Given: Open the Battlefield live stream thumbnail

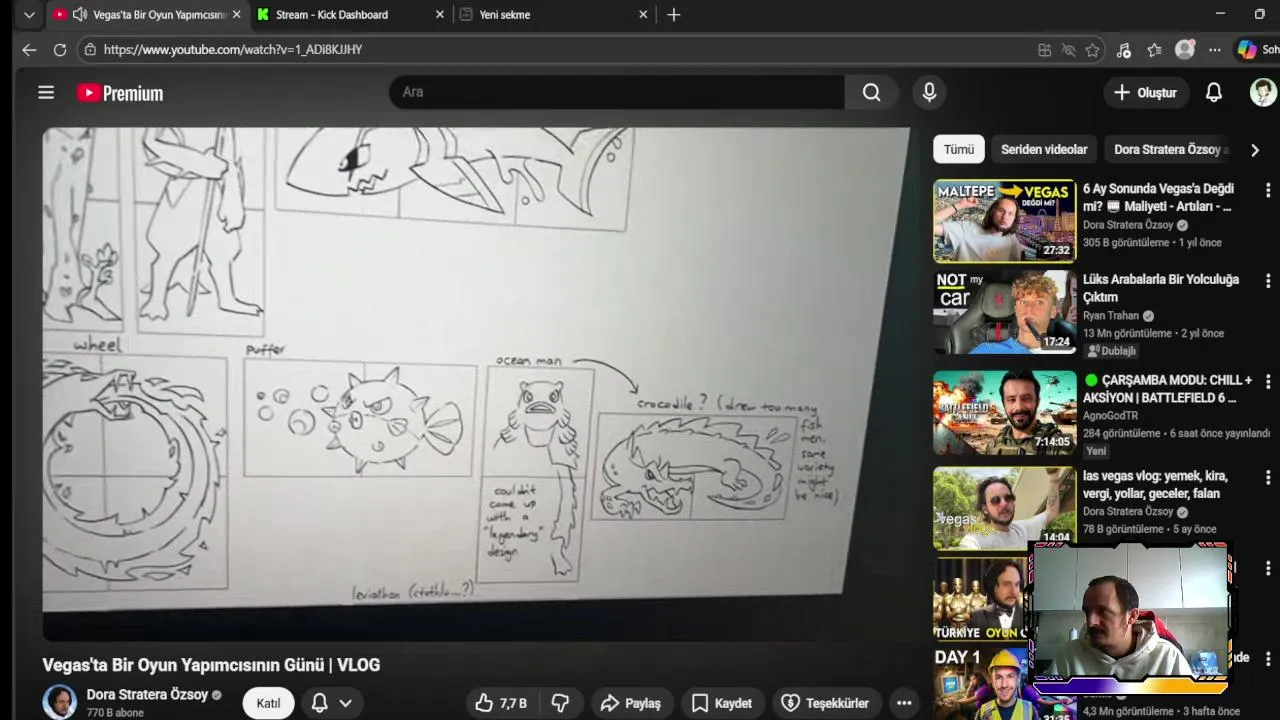Looking at the screenshot, I should point(1004,413).
